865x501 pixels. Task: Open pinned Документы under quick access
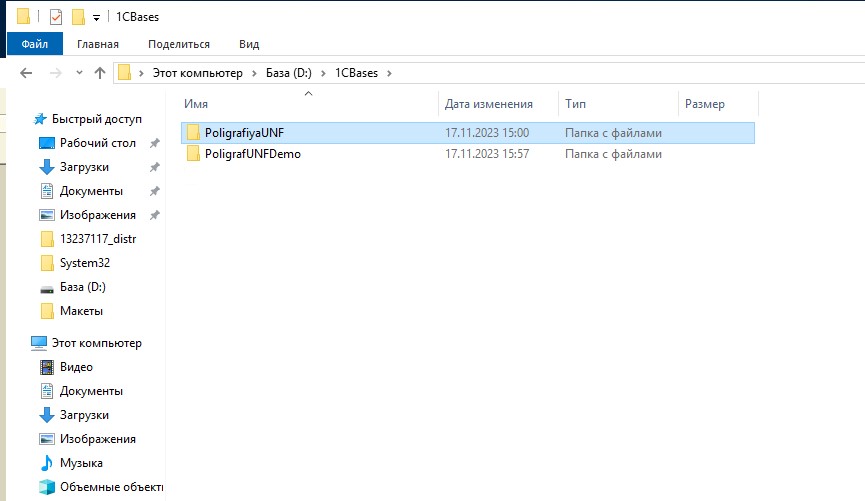tap(91, 191)
